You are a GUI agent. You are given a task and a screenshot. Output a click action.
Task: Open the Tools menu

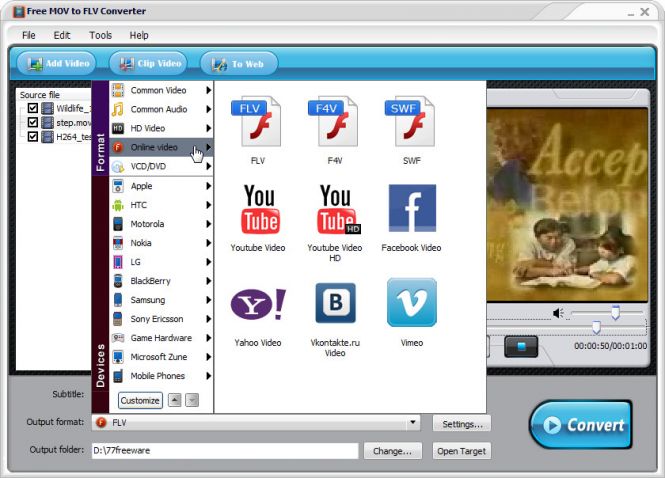(x=100, y=35)
